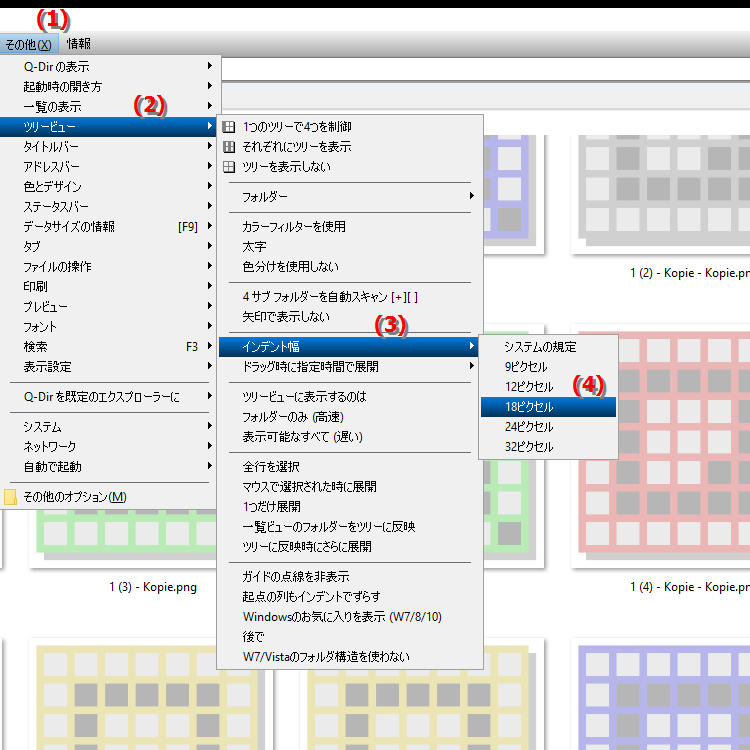Toggle ツリーに反映時にさらに展開

point(350,546)
